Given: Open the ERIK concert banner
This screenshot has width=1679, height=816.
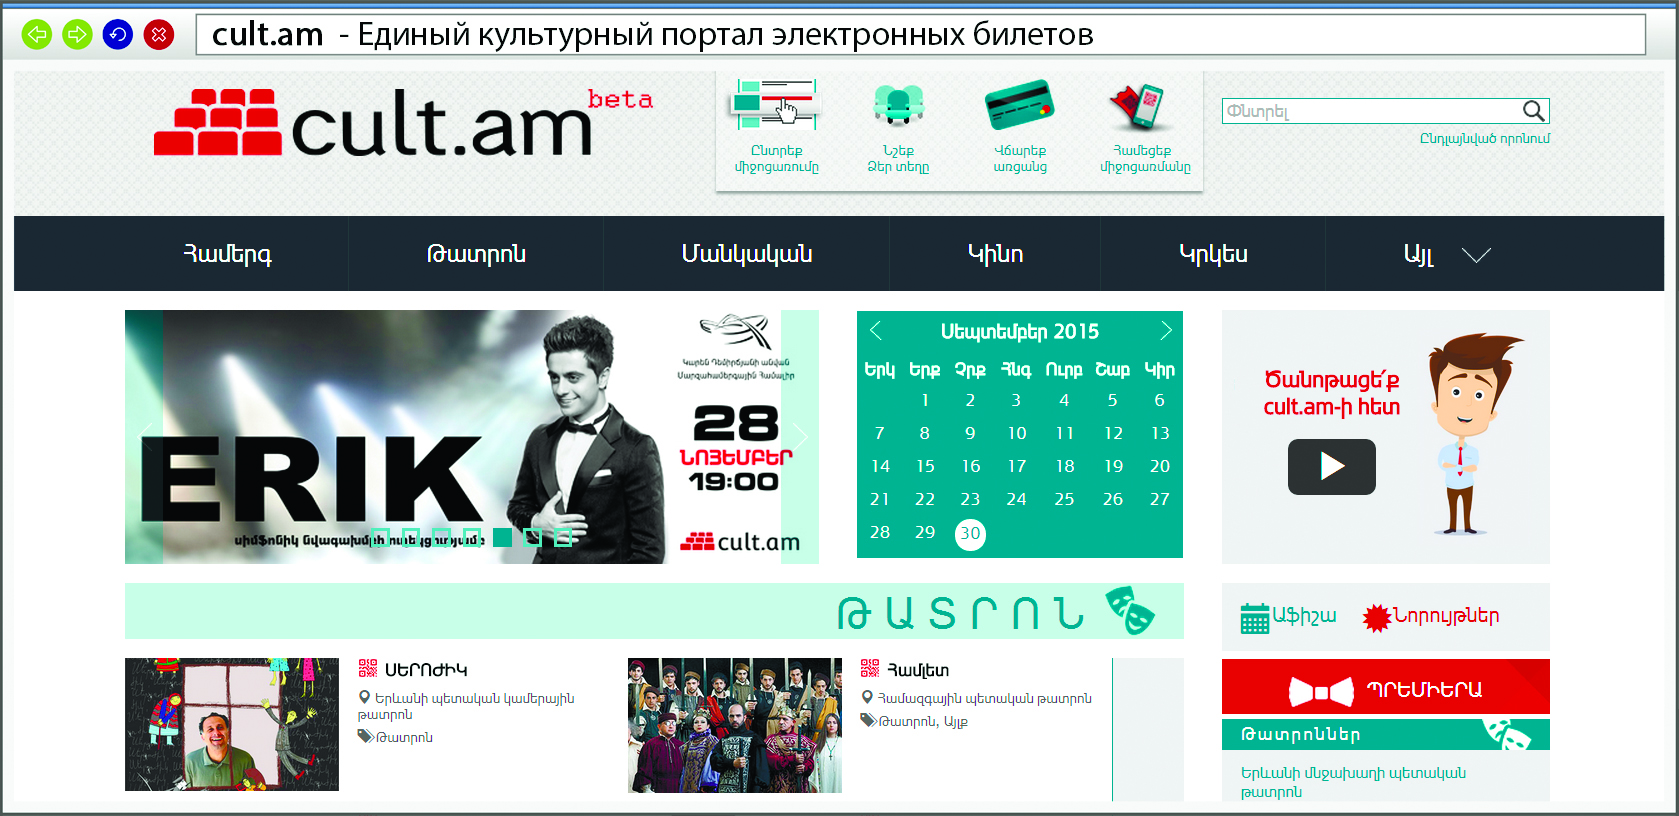Looking at the screenshot, I should pos(472,437).
